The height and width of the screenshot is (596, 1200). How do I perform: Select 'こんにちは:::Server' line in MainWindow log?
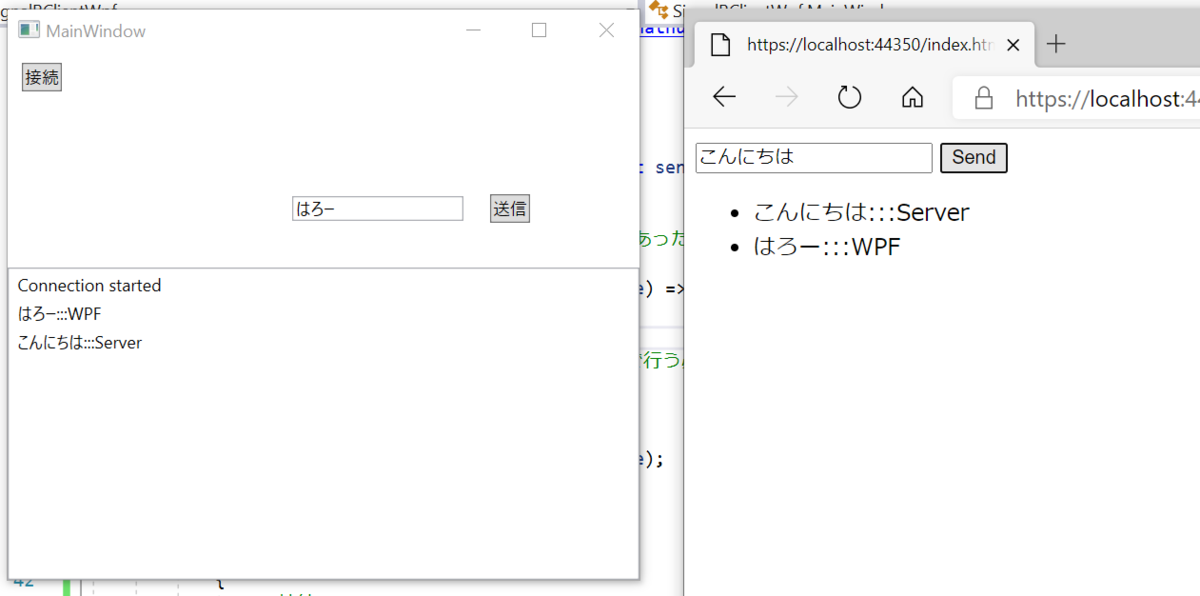[80, 343]
